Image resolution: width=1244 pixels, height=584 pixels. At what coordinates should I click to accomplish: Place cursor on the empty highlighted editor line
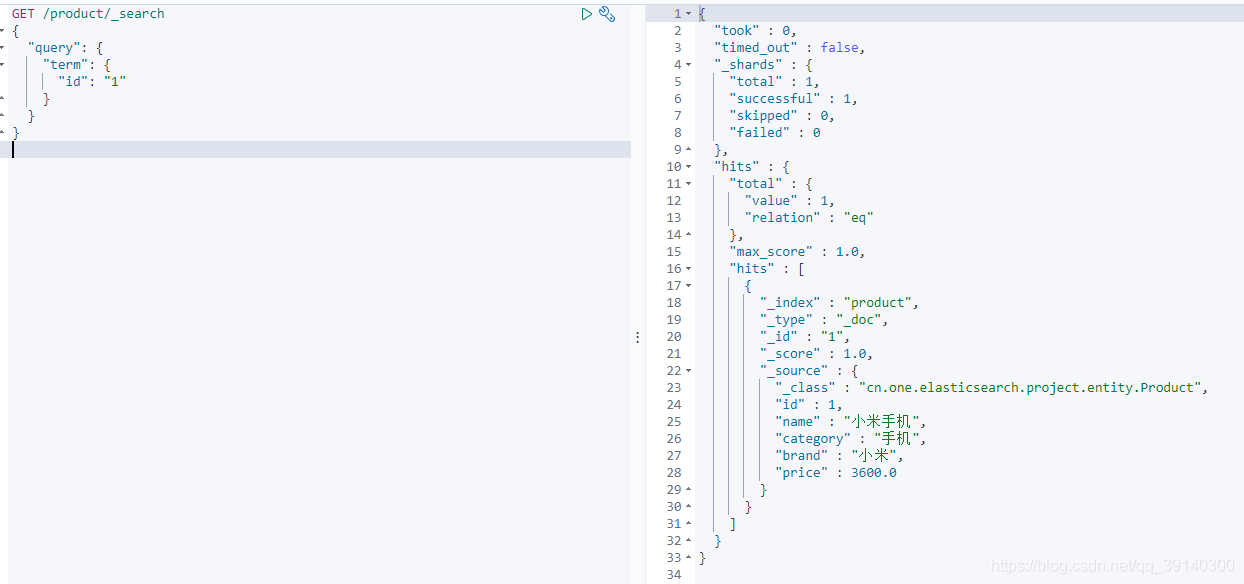[x=320, y=149]
